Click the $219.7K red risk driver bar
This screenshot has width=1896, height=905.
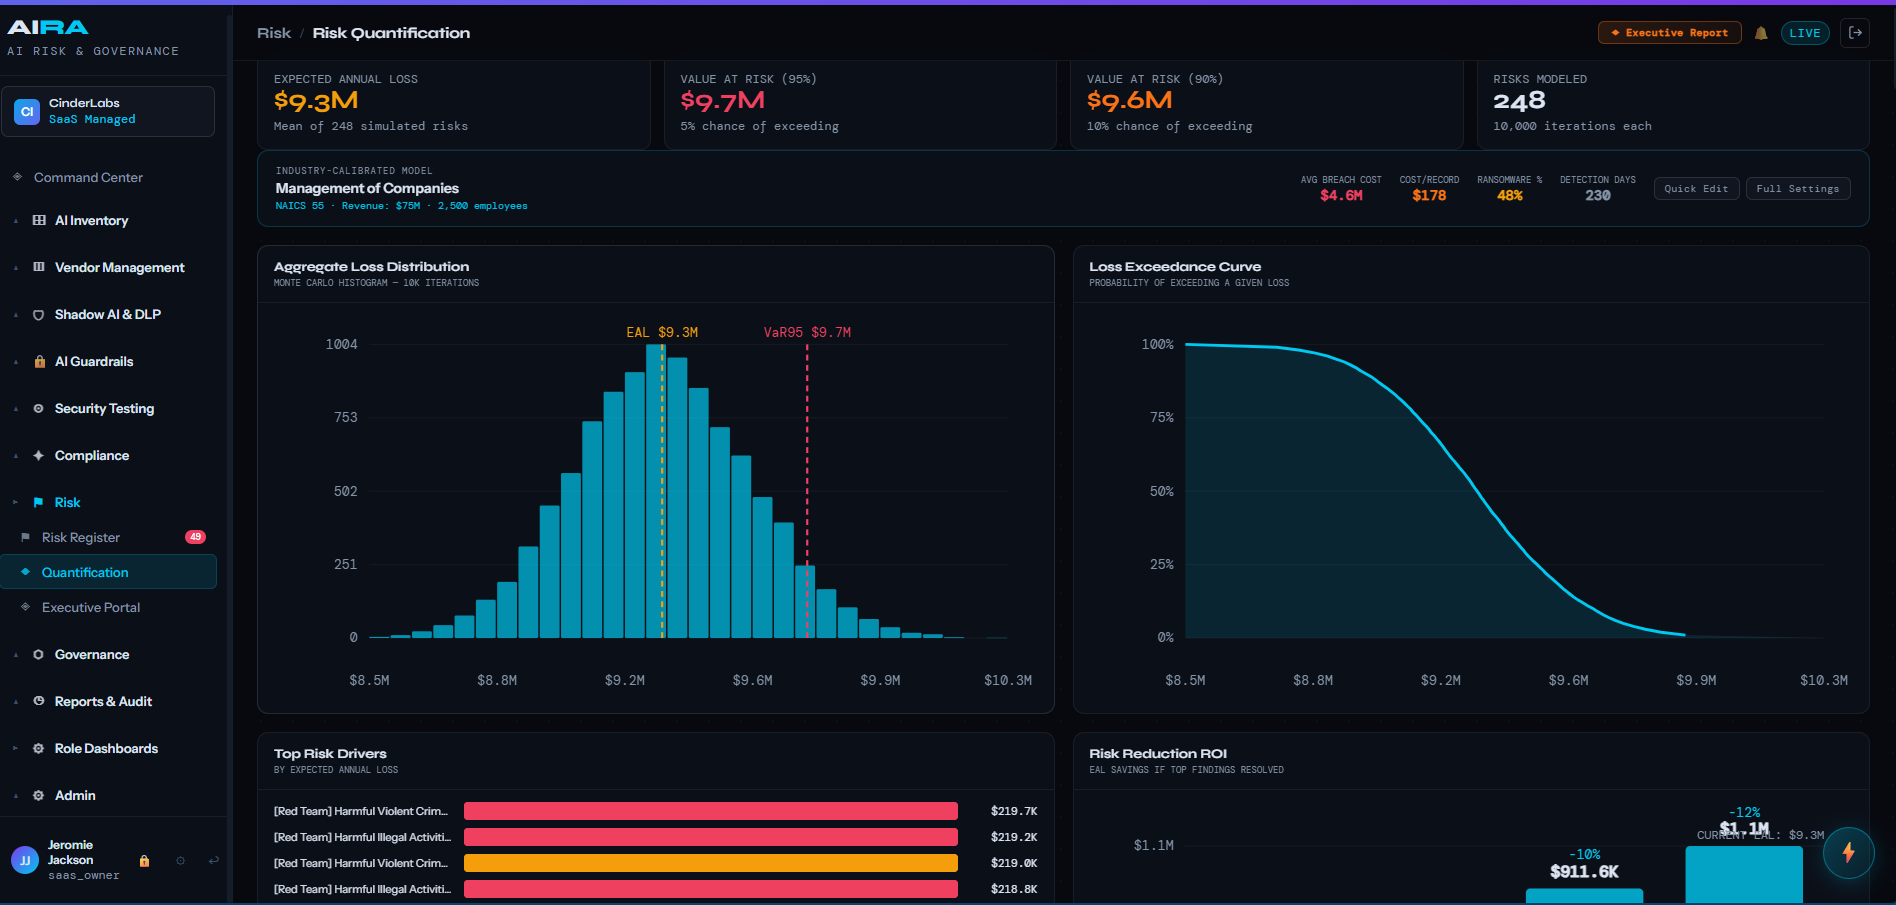[x=710, y=811]
